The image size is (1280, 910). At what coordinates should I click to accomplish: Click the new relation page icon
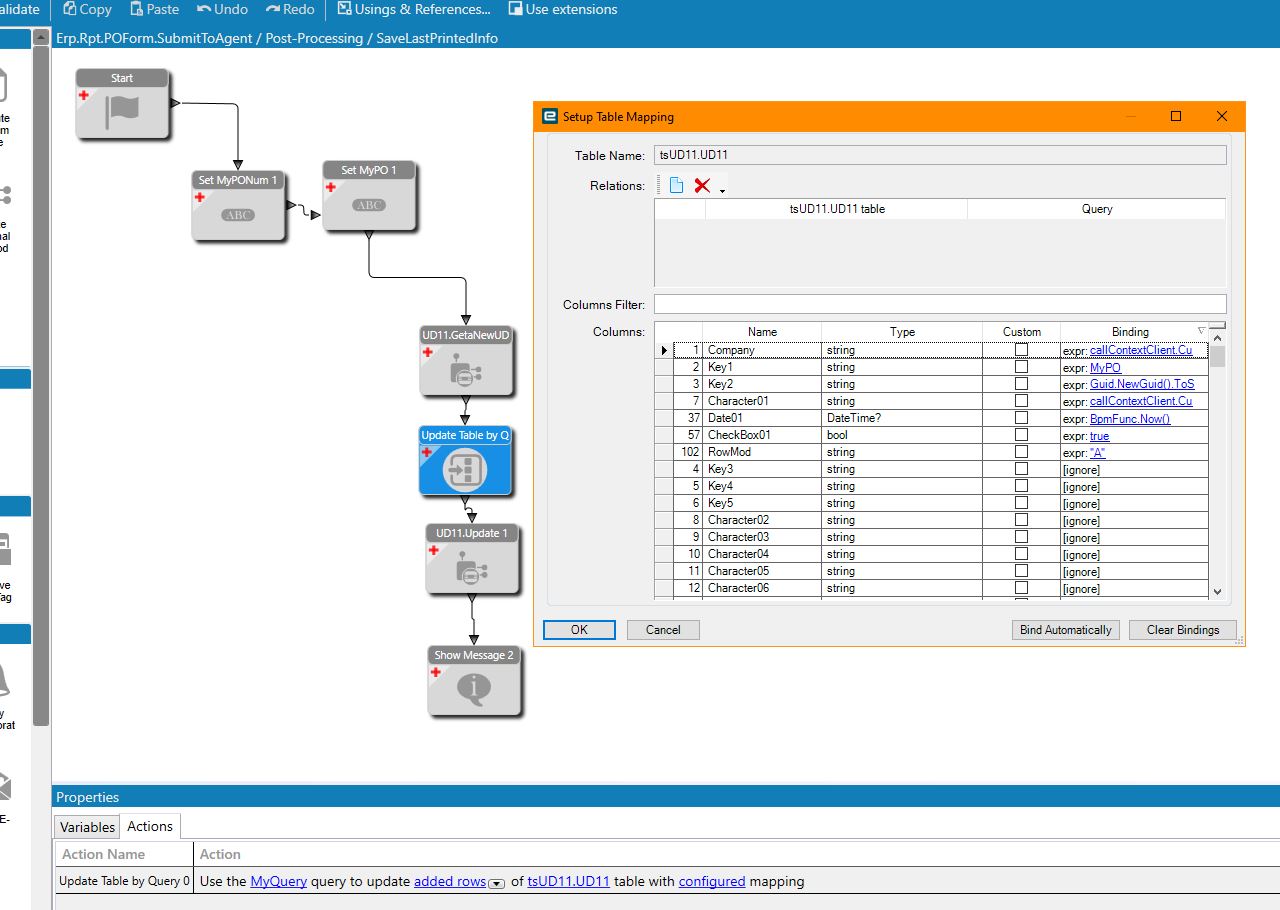pyautogui.click(x=676, y=186)
